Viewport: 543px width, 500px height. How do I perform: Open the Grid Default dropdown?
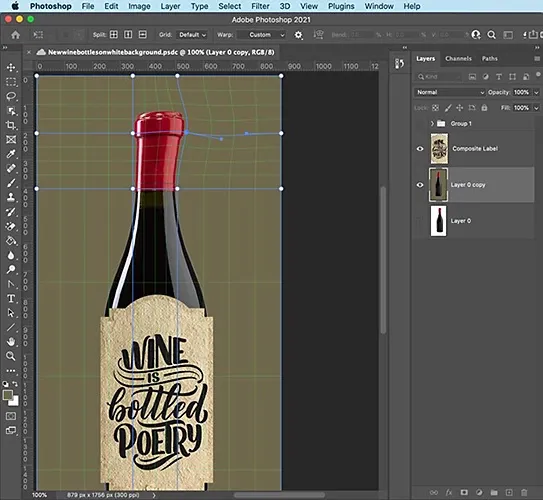pyautogui.click(x=192, y=35)
